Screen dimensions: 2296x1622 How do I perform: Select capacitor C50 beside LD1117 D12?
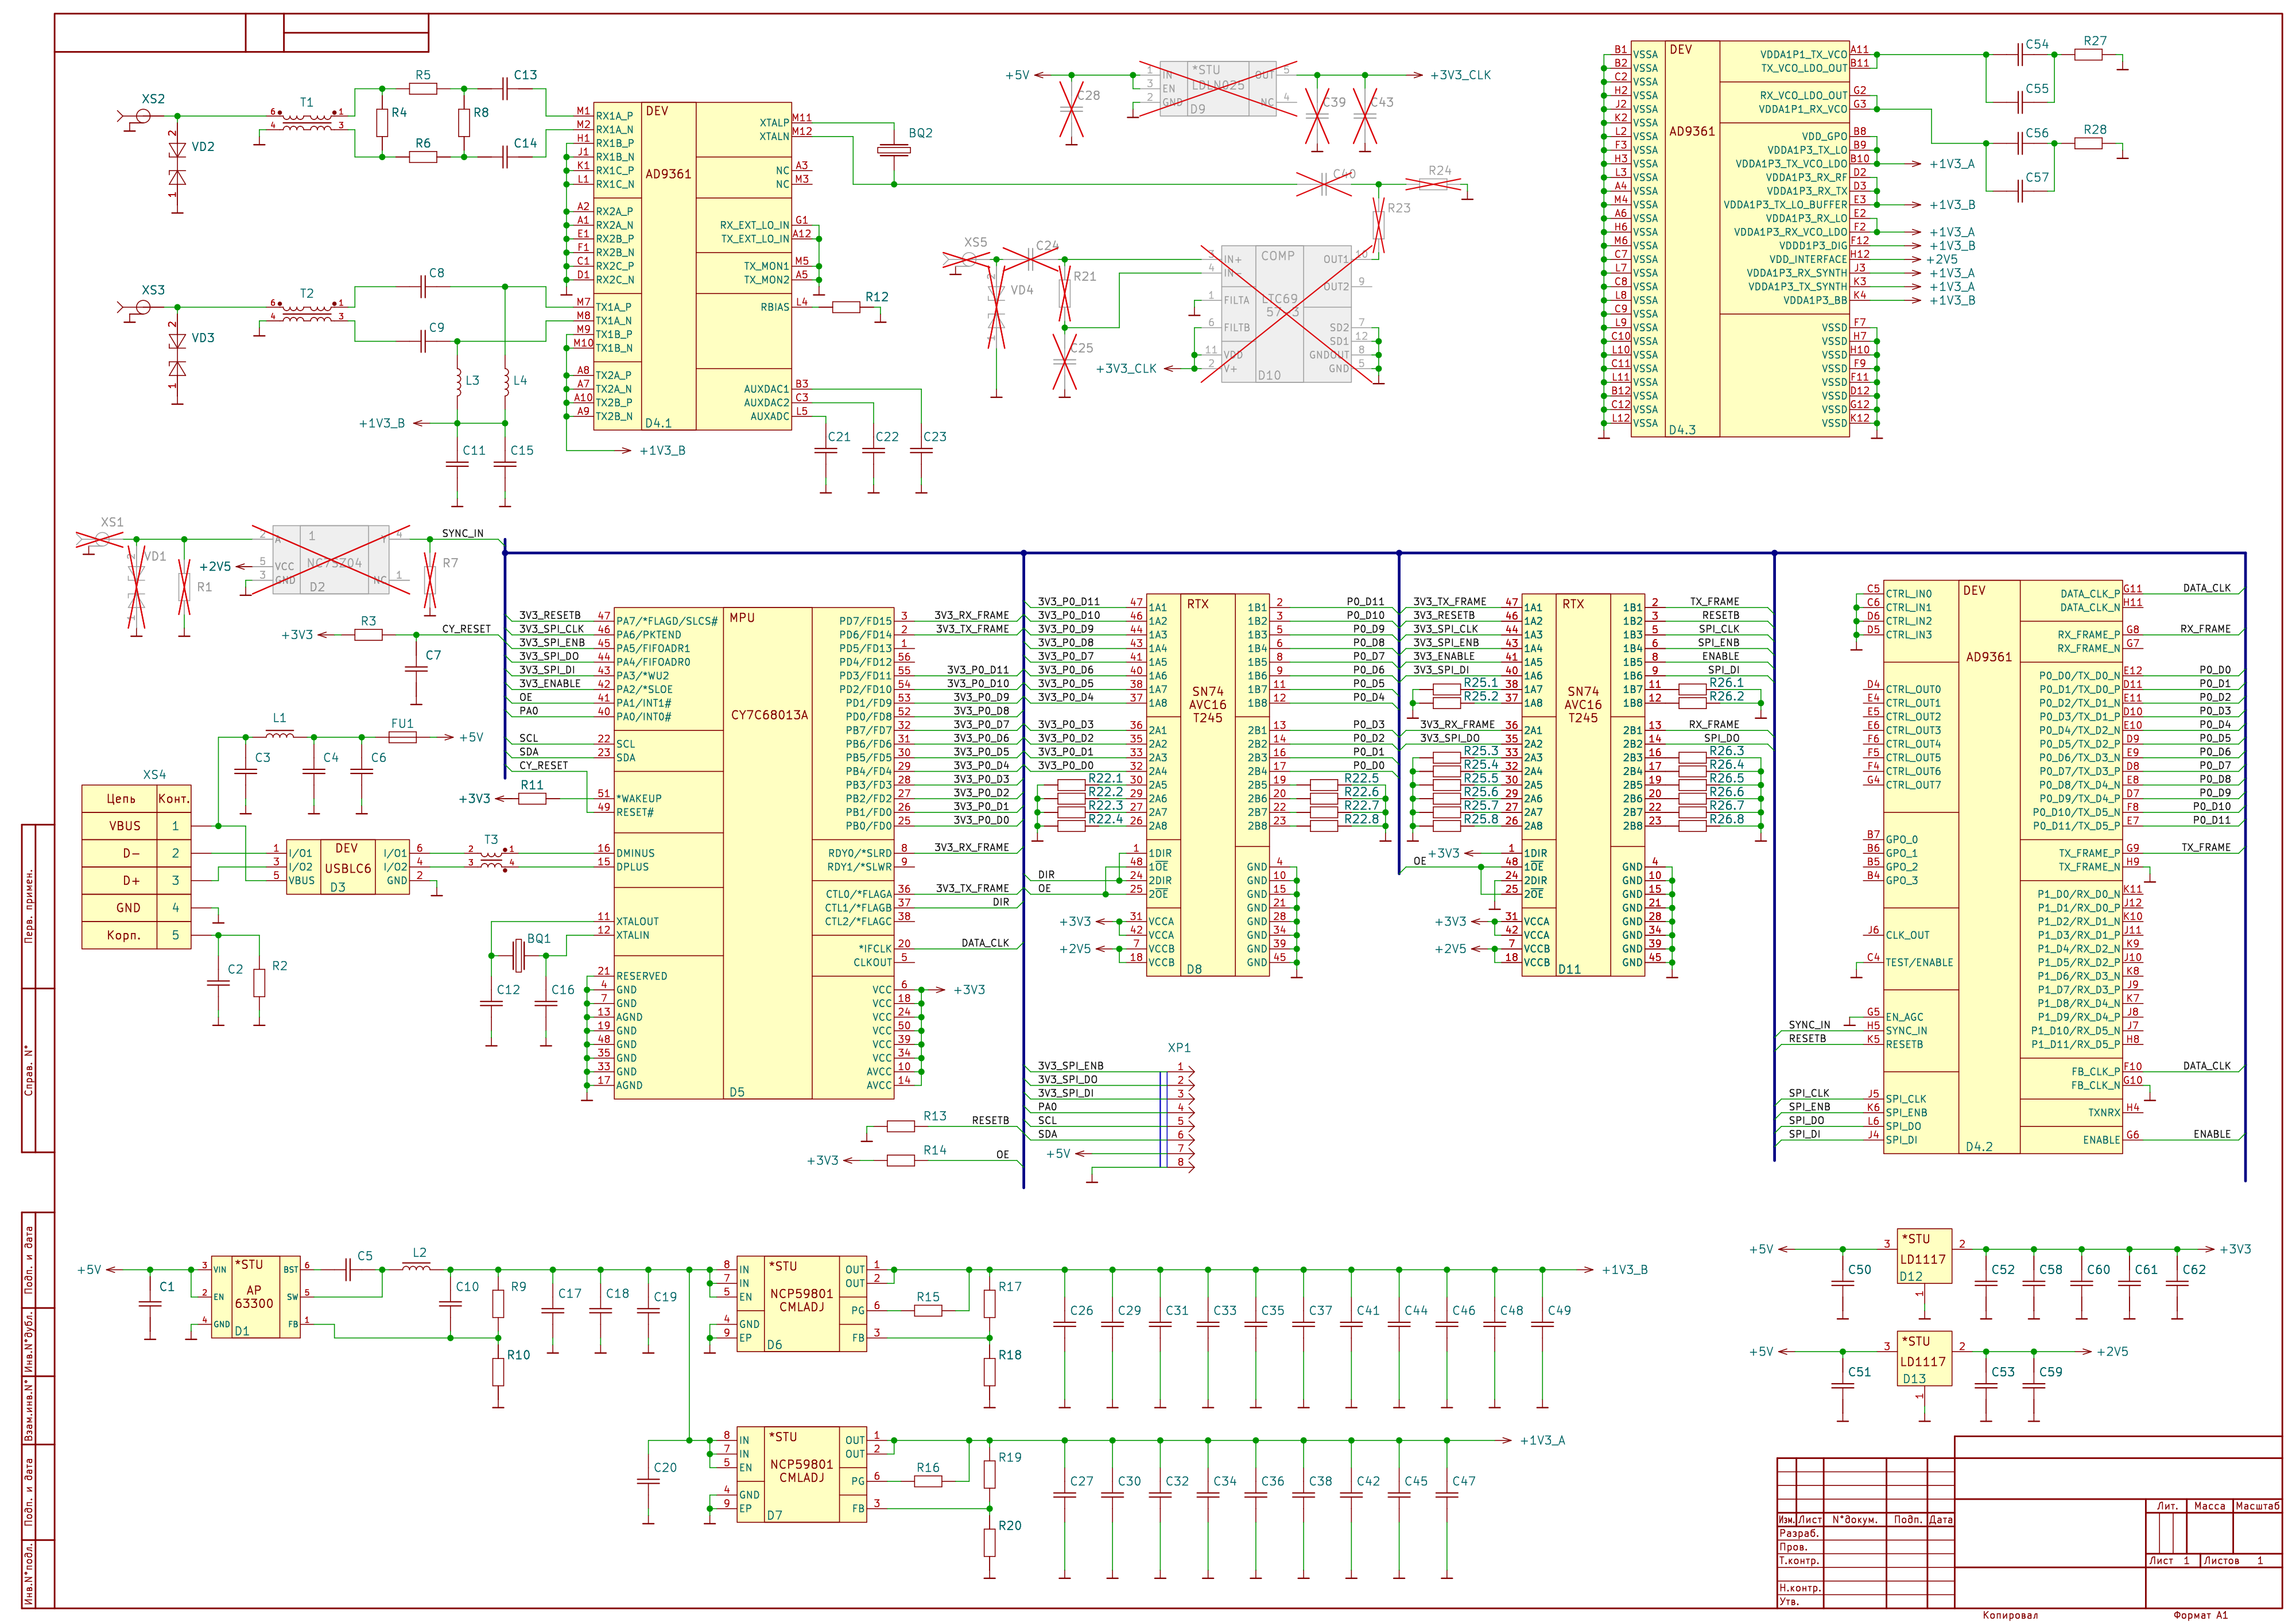point(1843,1283)
